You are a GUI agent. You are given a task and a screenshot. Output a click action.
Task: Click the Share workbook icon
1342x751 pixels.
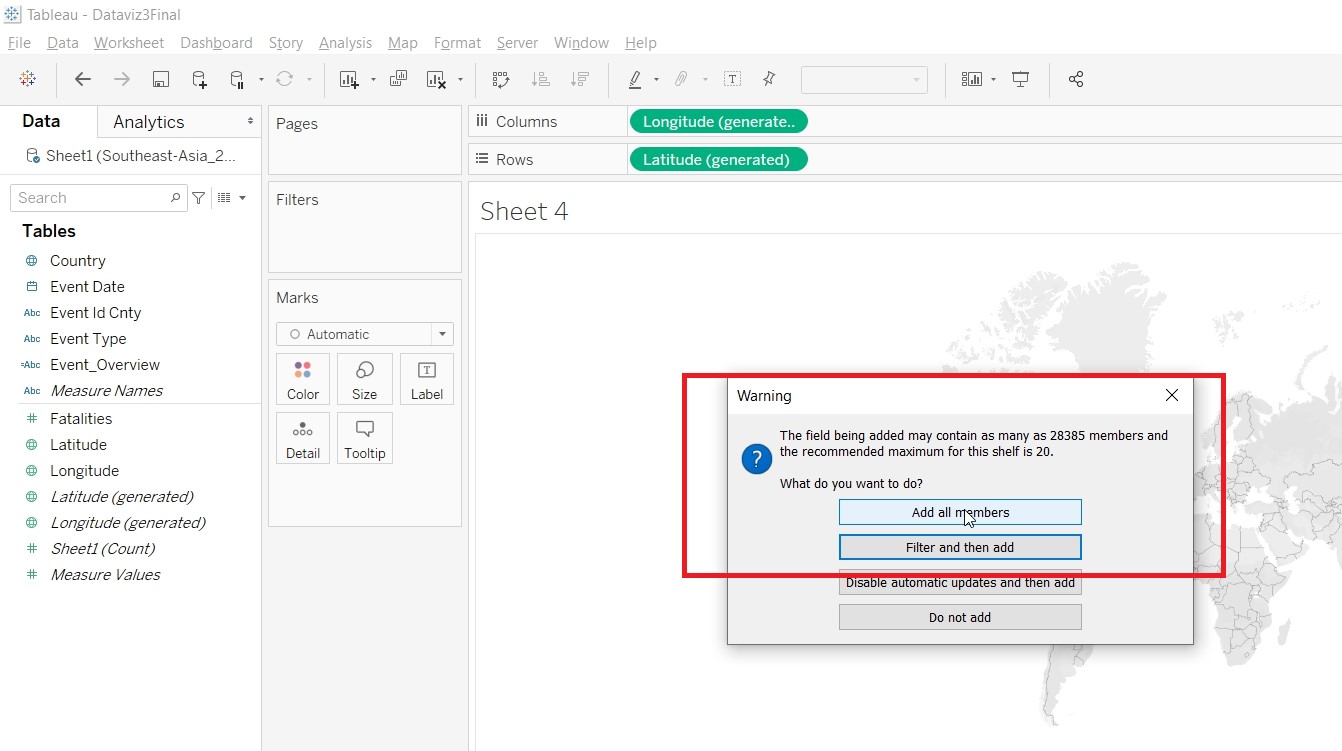[x=1076, y=80]
